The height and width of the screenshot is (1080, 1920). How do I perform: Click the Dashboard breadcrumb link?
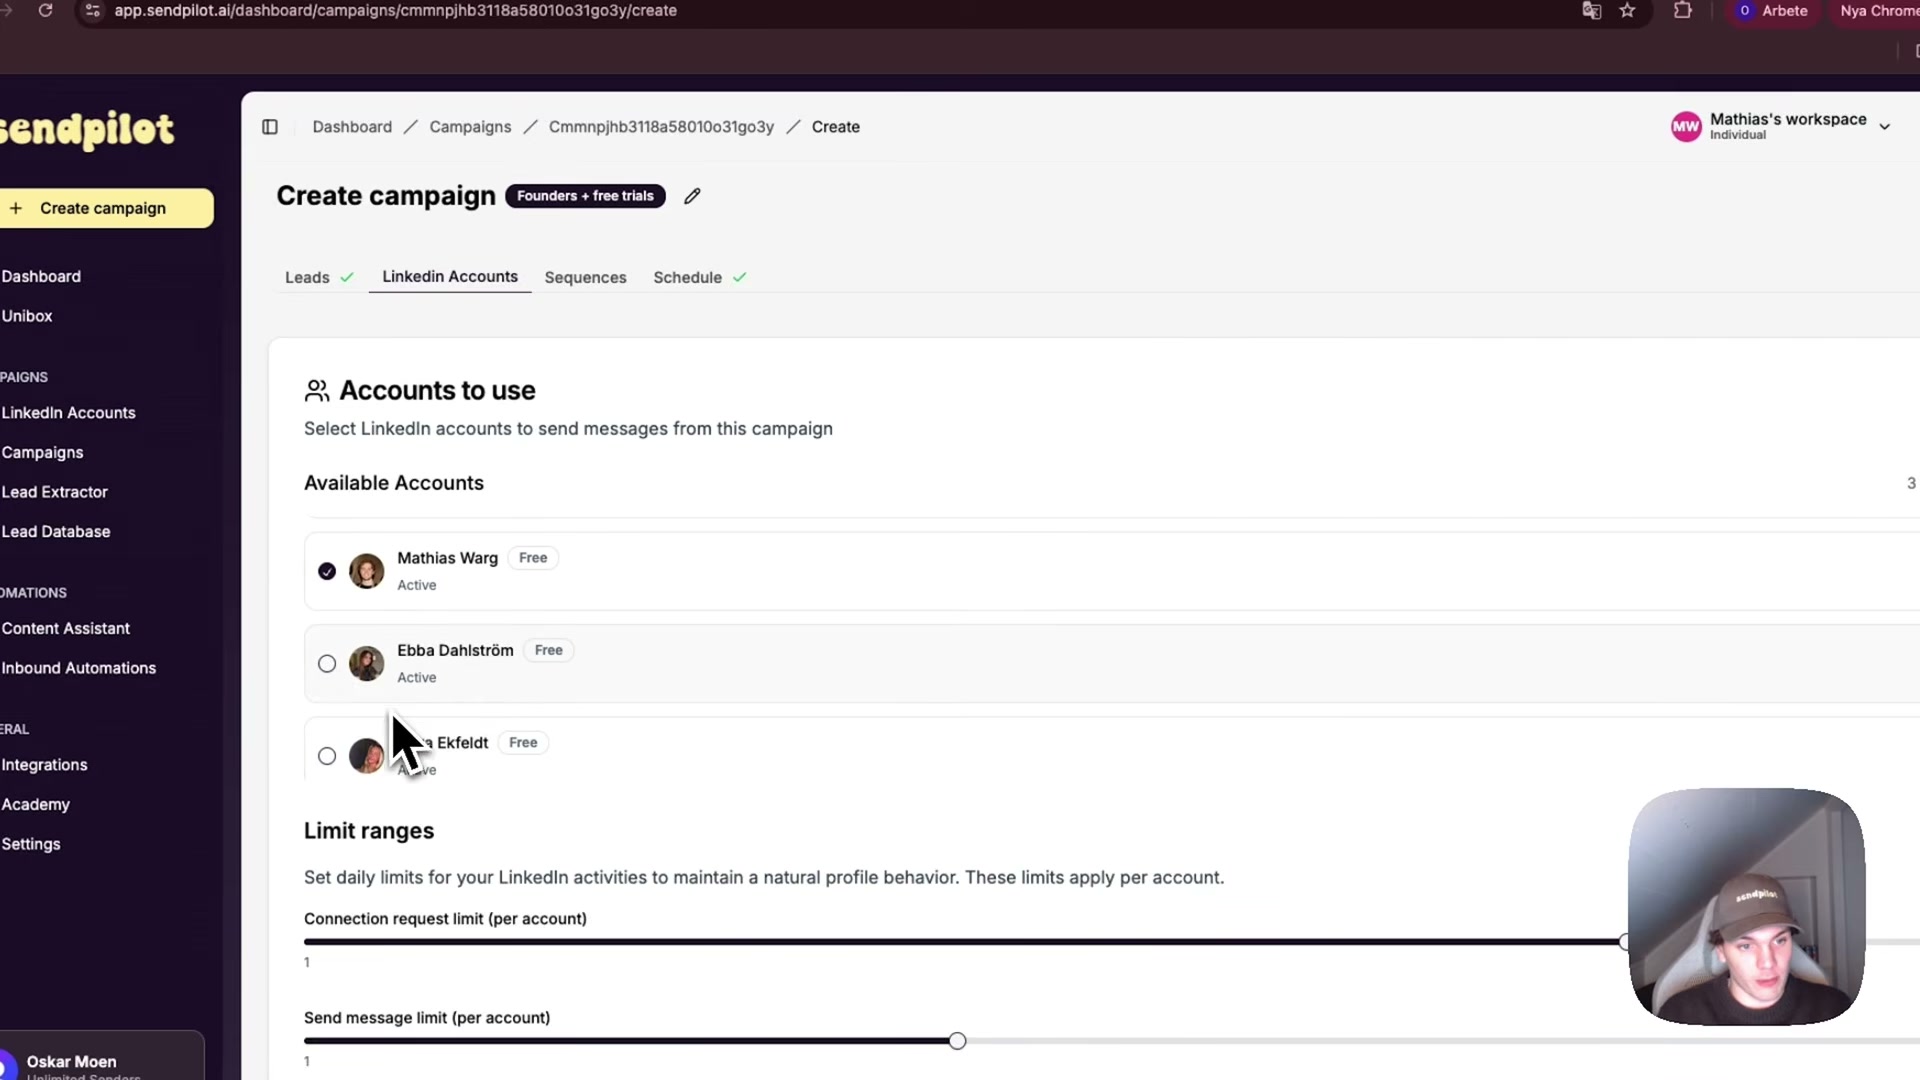coord(352,127)
